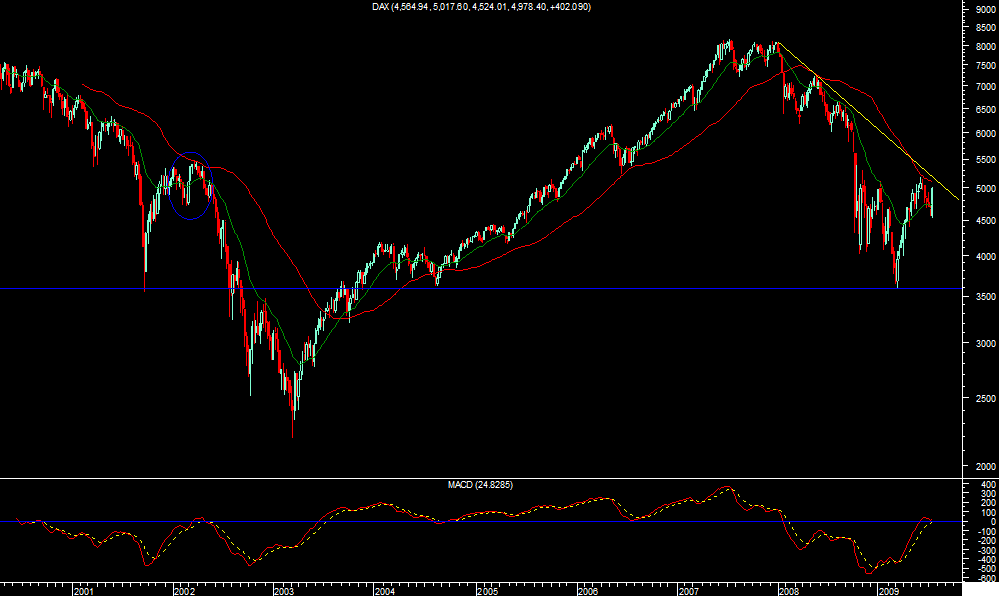Select the MACD axis -600 label
Image resolution: width=999 pixels, height=596 pixels.
[x=986, y=578]
